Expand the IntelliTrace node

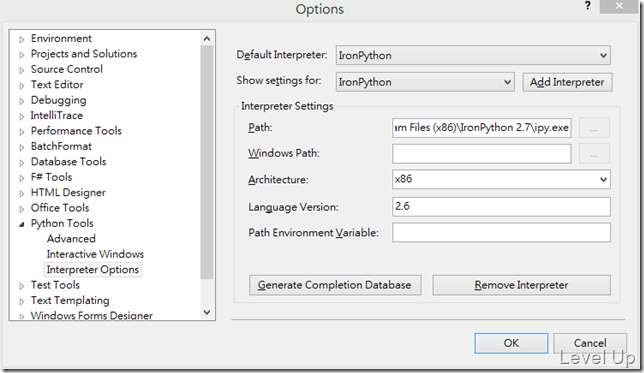point(22,116)
